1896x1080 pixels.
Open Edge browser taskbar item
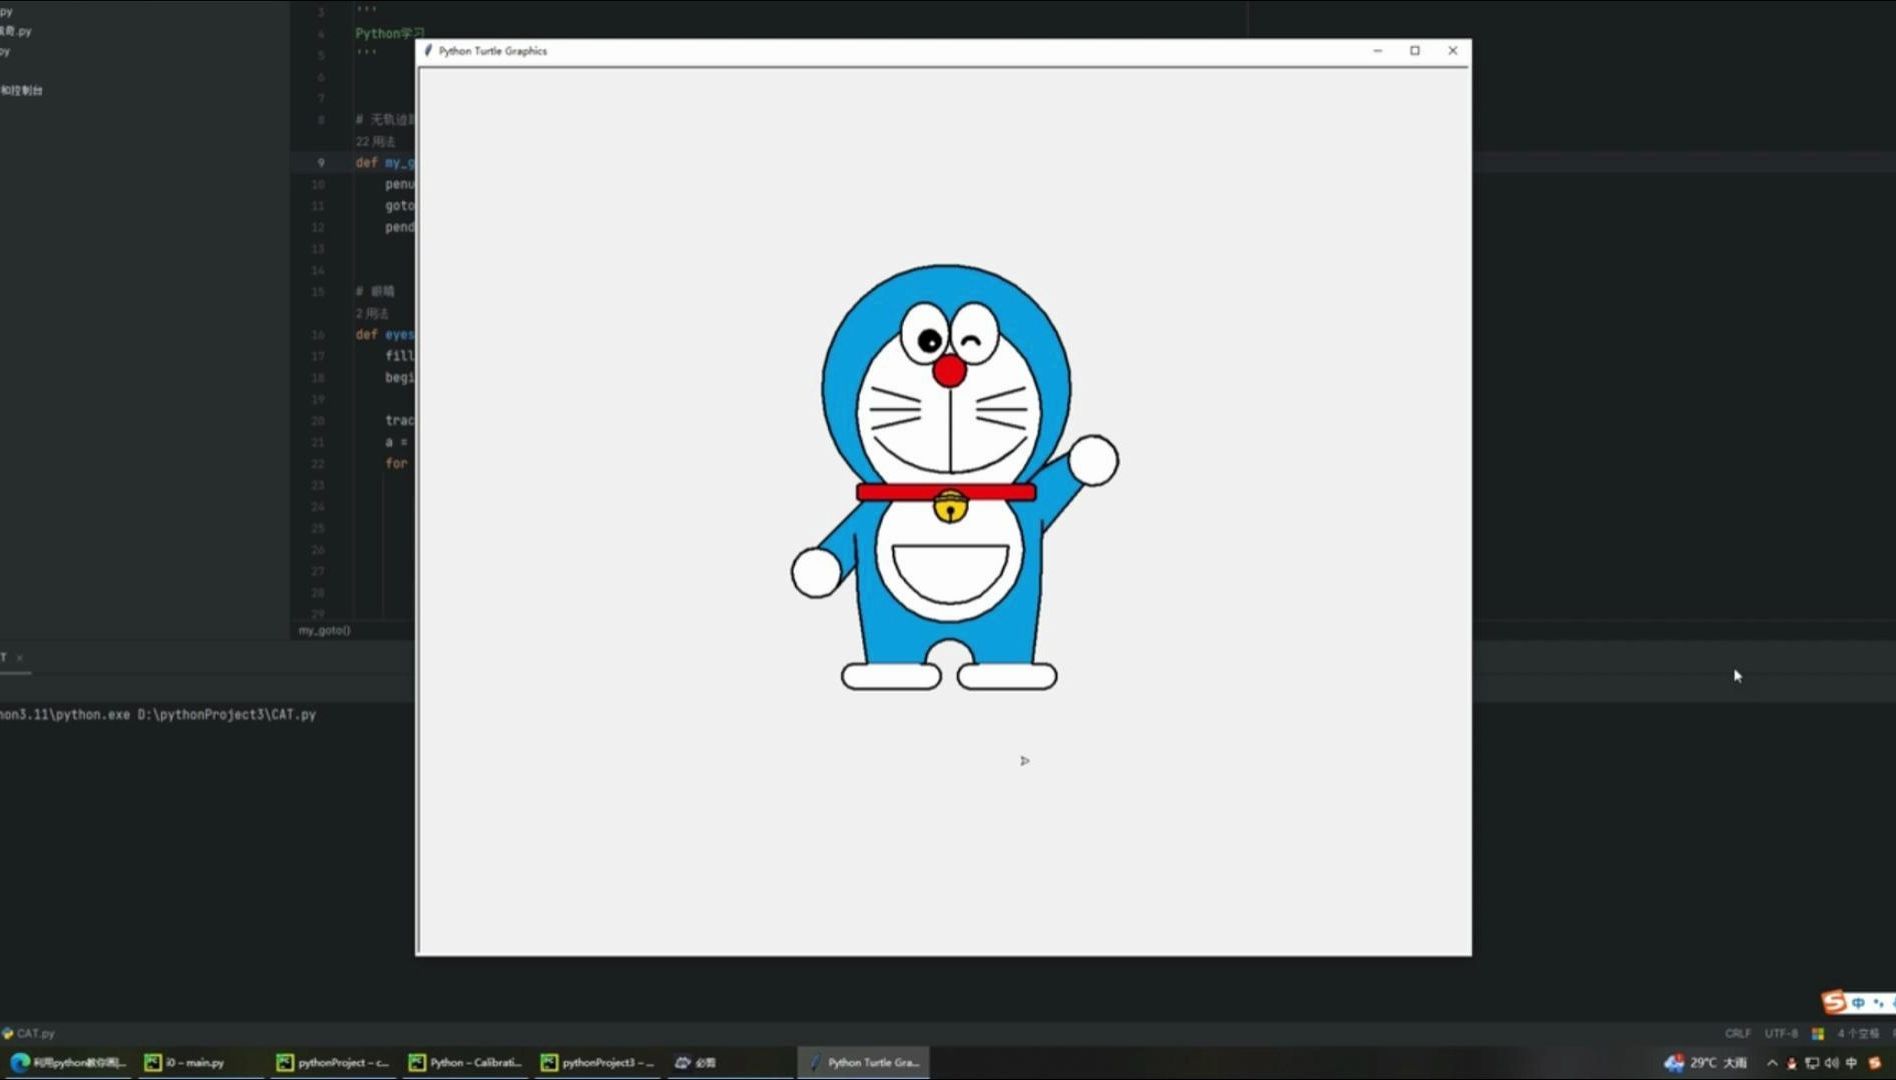(x=68, y=1062)
